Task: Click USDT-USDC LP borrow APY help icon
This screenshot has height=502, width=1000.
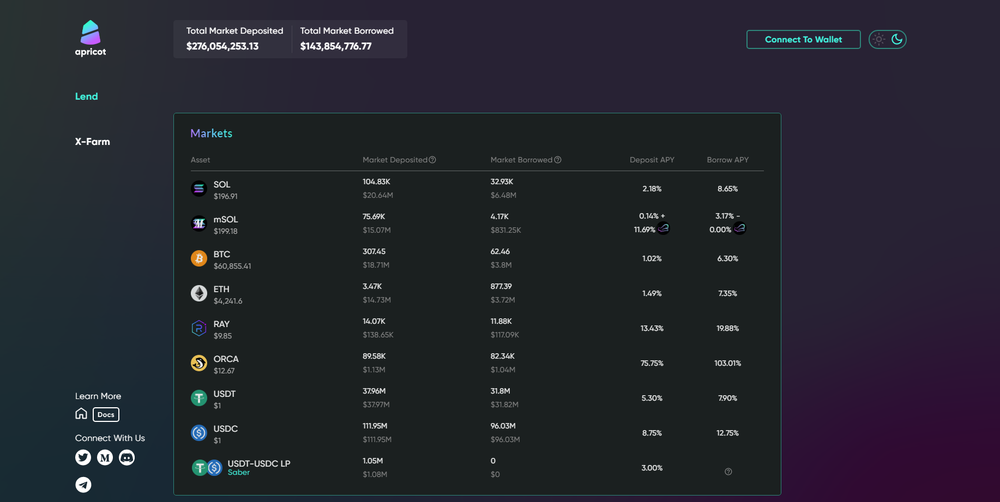Action: click(728, 472)
